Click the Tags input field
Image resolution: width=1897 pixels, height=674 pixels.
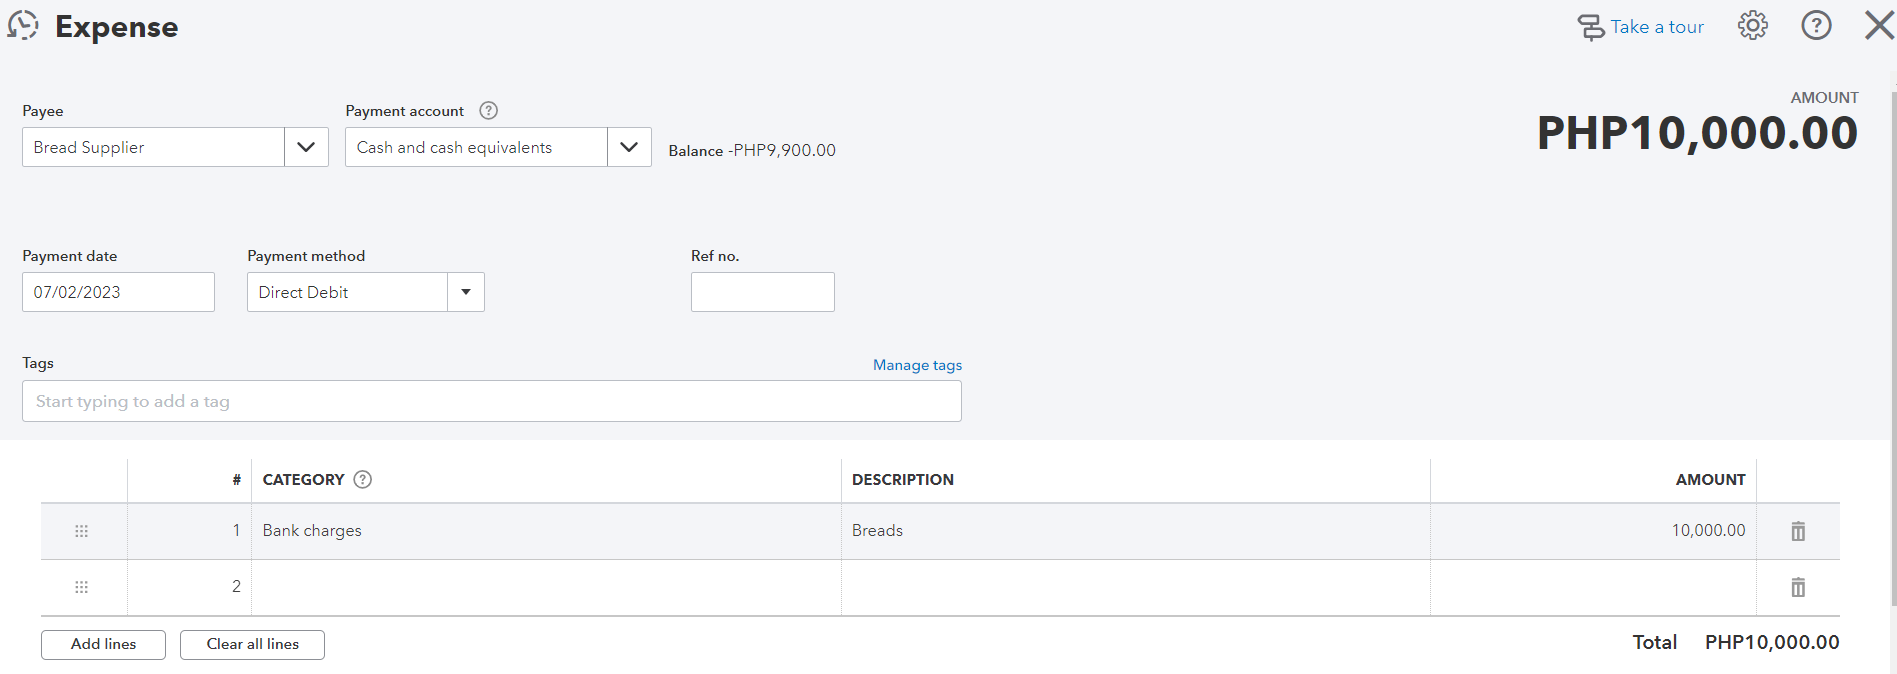[x=491, y=401]
